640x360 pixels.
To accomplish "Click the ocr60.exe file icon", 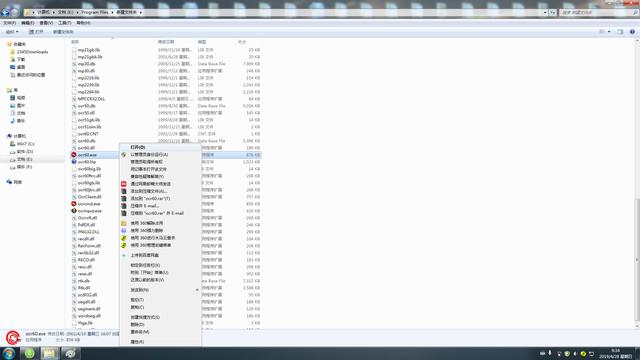I will [74, 155].
